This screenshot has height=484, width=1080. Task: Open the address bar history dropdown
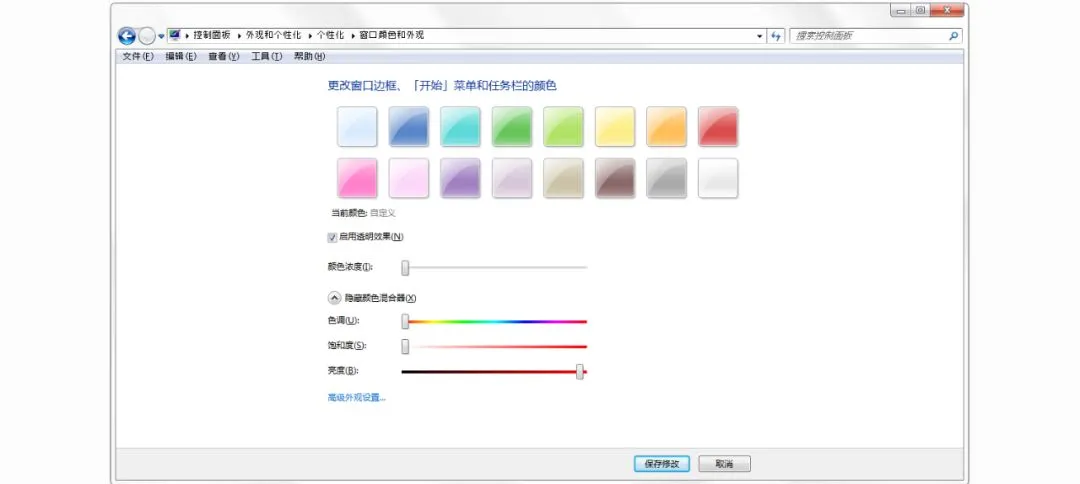click(760, 36)
